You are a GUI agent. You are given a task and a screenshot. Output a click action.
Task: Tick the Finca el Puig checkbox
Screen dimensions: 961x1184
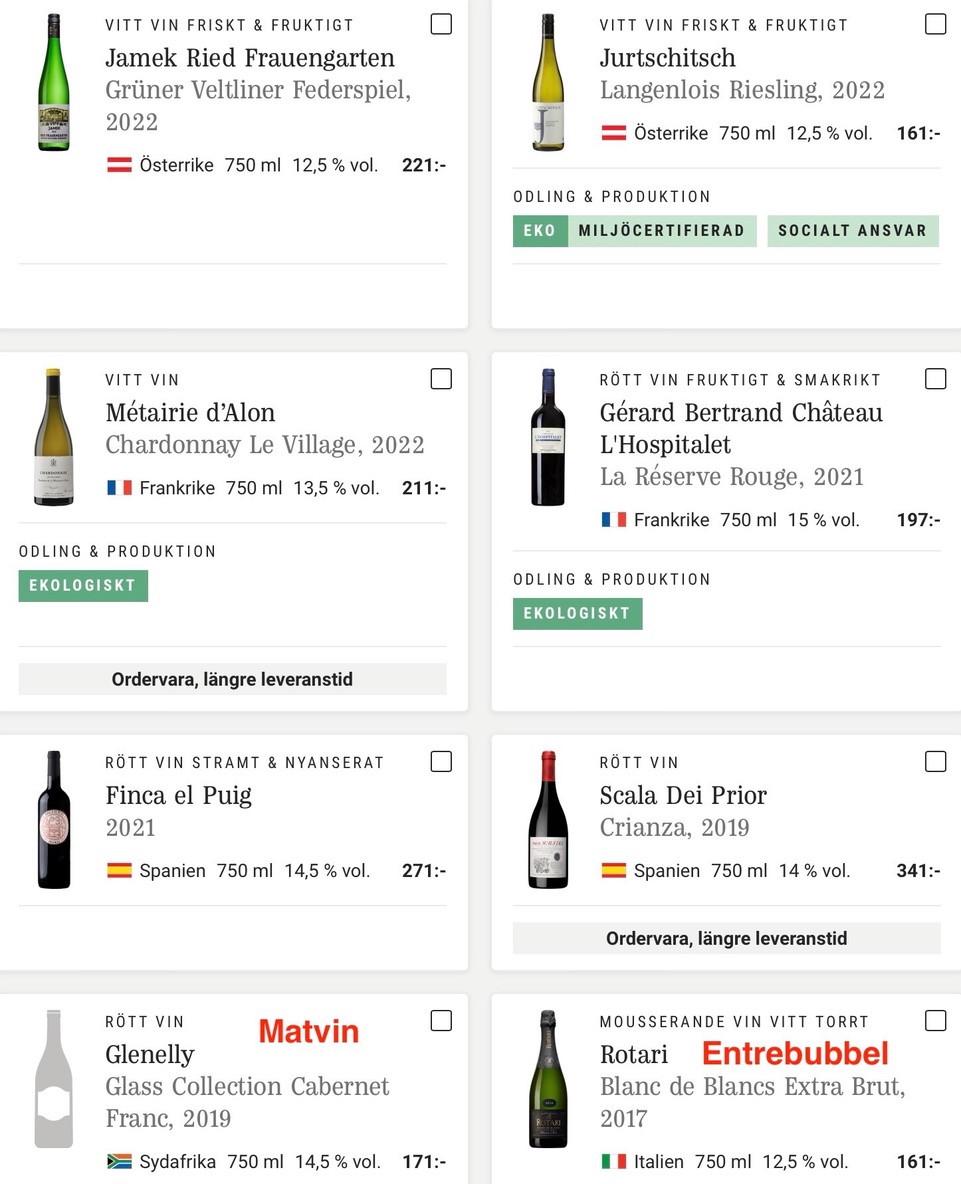click(441, 761)
